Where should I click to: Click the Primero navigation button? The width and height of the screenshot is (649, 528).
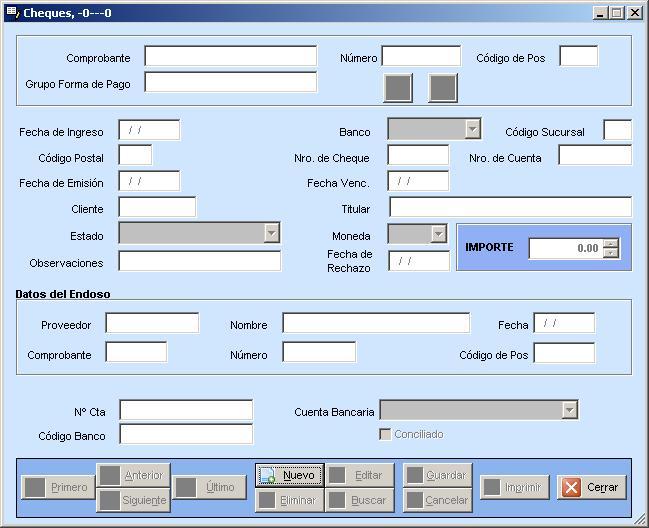[57, 488]
